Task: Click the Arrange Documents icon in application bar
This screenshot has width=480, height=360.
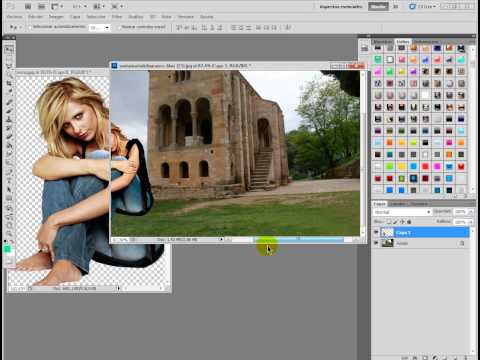Action: [99, 6]
